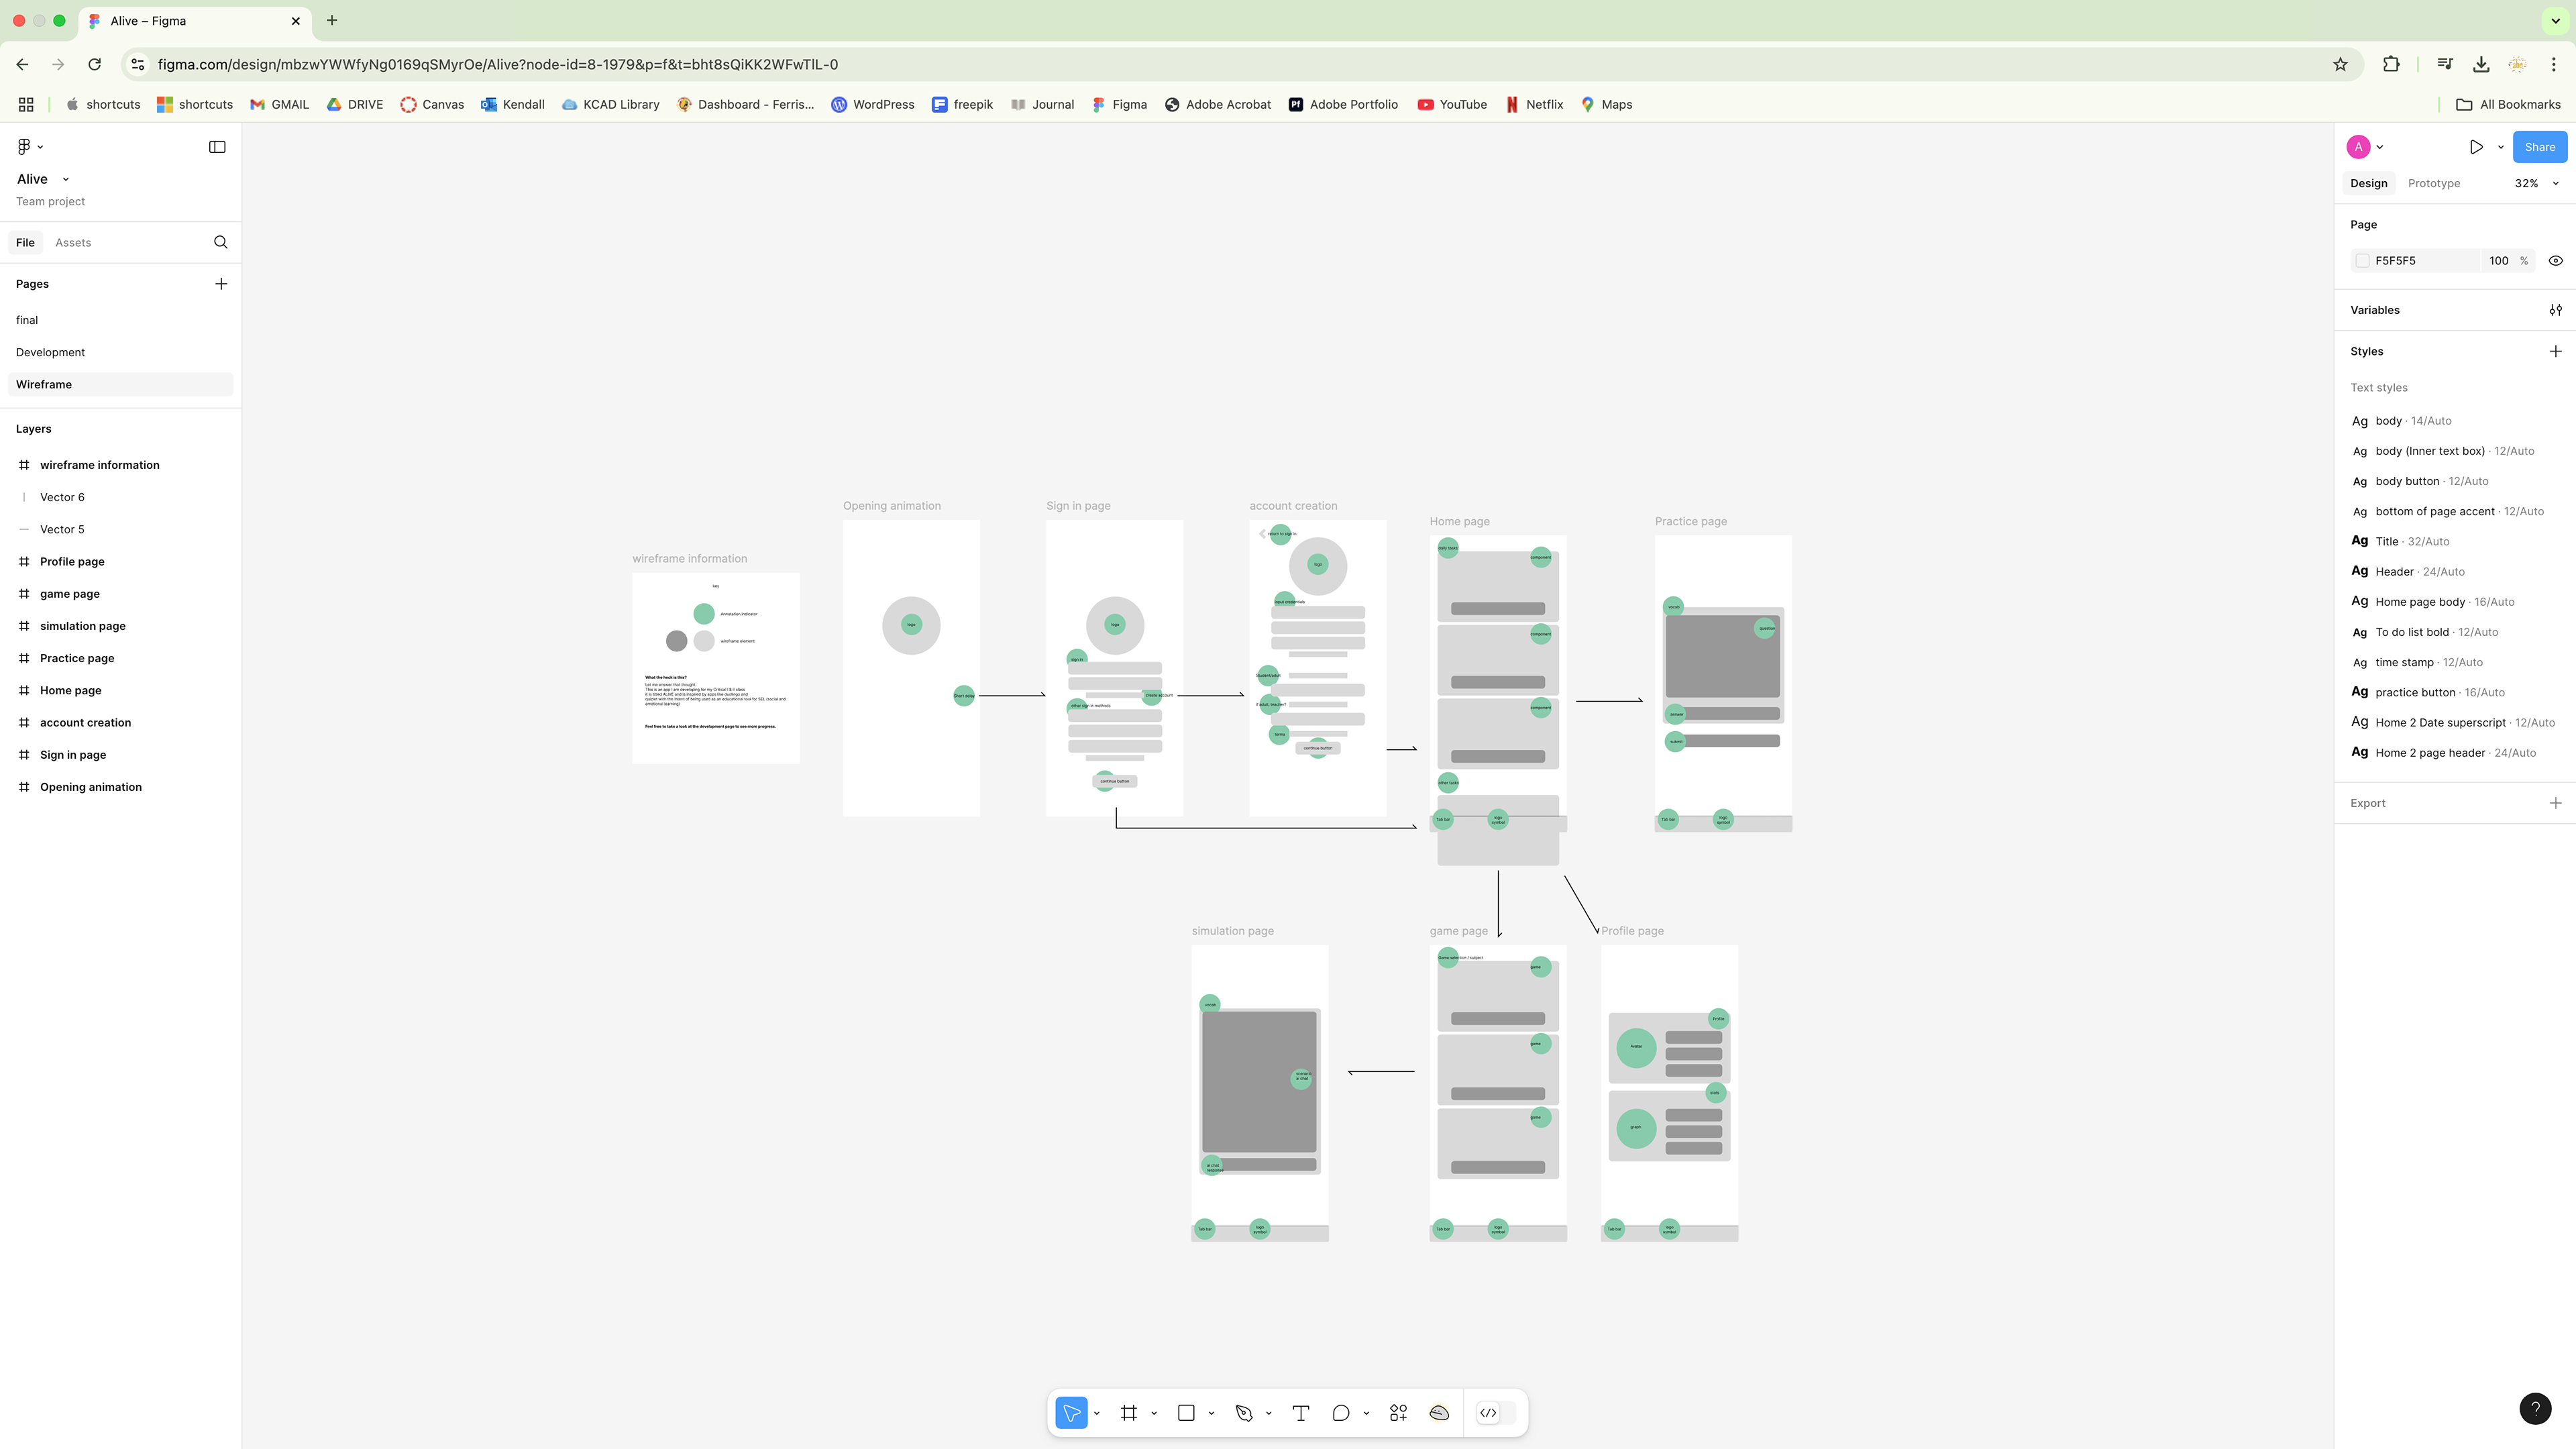This screenshot has height=1449, width=2576.
Task: Switch to the Assets tab
Action: (x=73, y=242)
